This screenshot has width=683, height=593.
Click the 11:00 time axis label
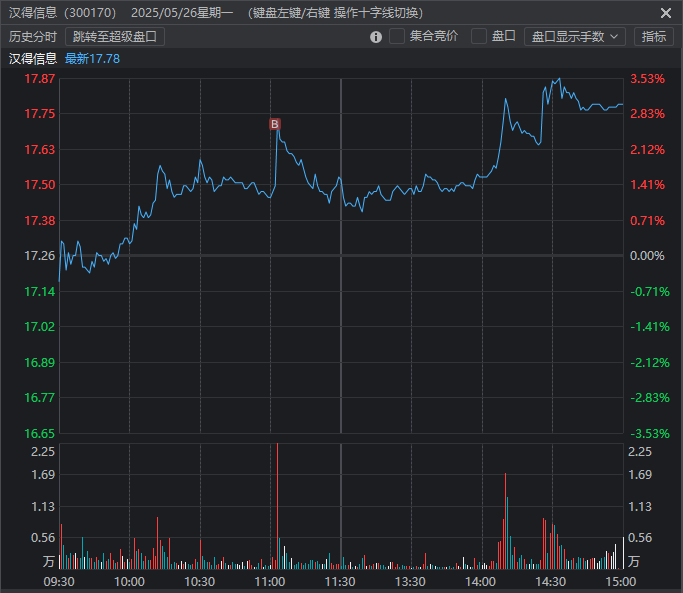[x=270, y=581]
